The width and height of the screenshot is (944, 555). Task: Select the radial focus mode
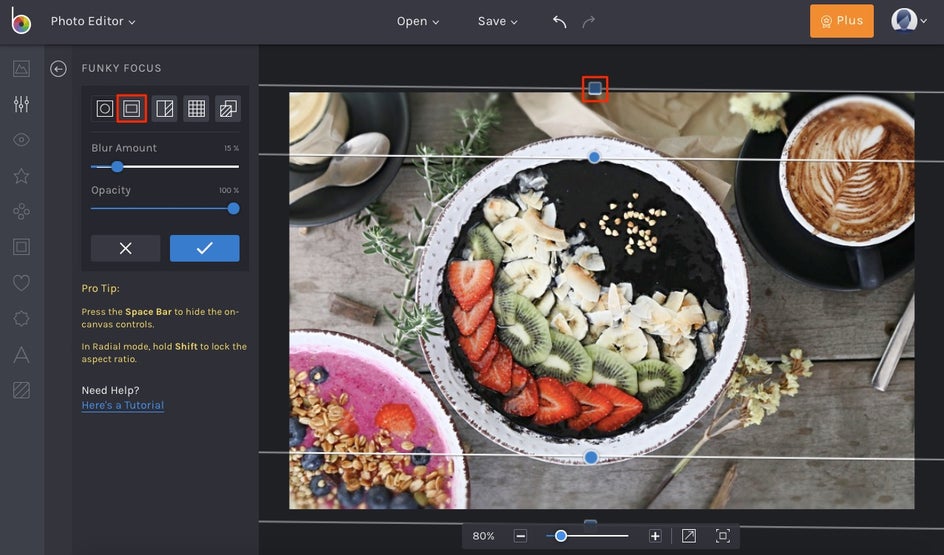coord(104,109)
